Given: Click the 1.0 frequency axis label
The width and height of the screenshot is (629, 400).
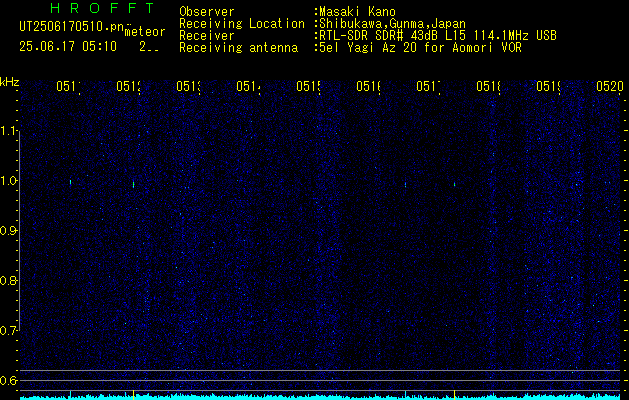Looking at the screenshot, I should click(x=9, y=181).
